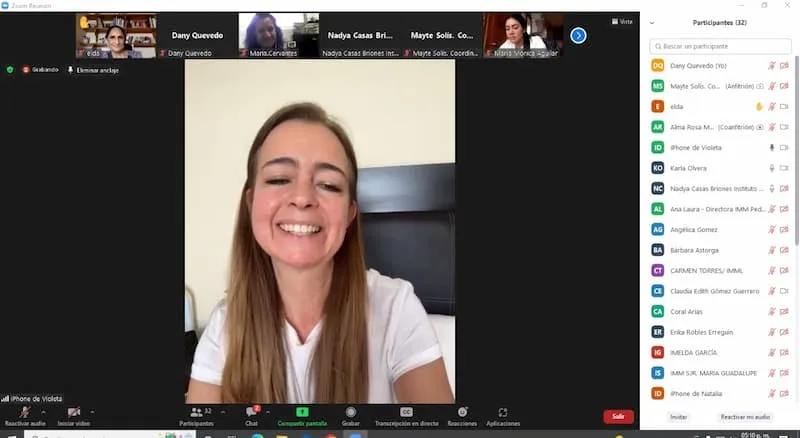The width and height of the screenshot is (800, 438).
Task: Expand video options arrow beside Iniciar video
Action: 92,411
